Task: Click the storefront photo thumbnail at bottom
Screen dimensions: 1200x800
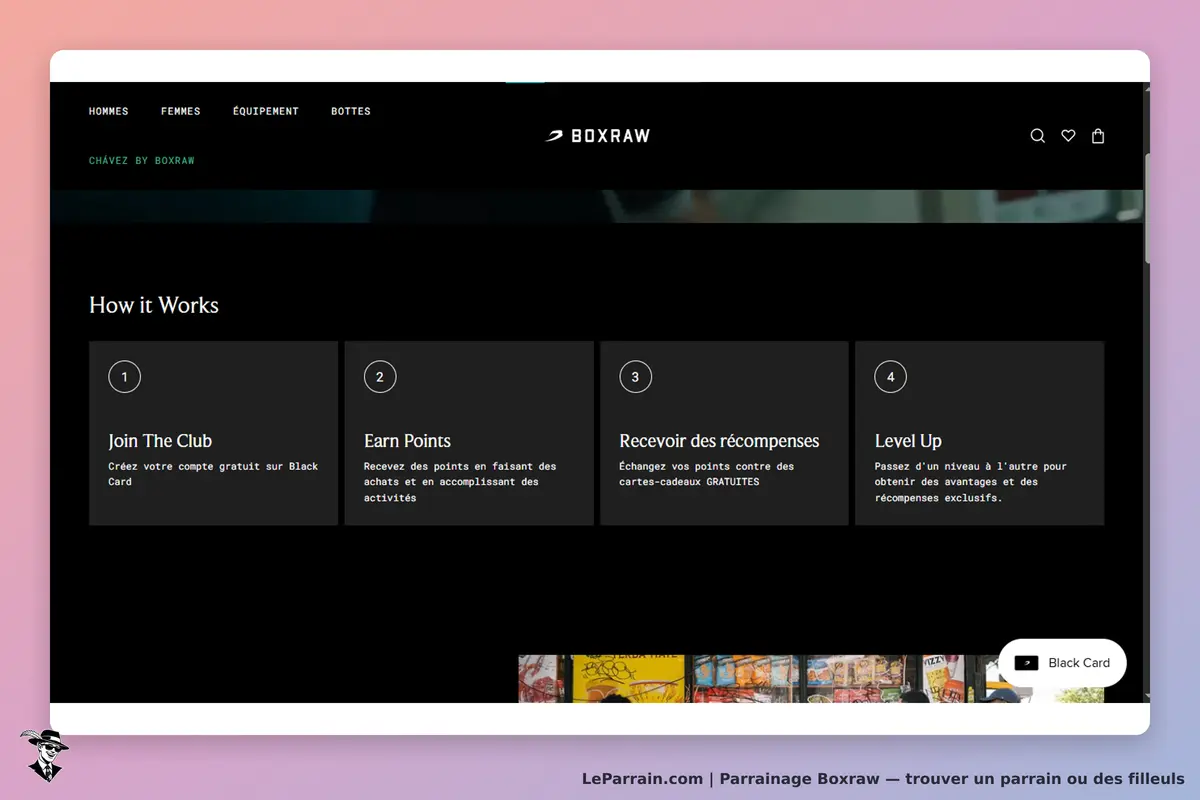Action: click(811, 679)
